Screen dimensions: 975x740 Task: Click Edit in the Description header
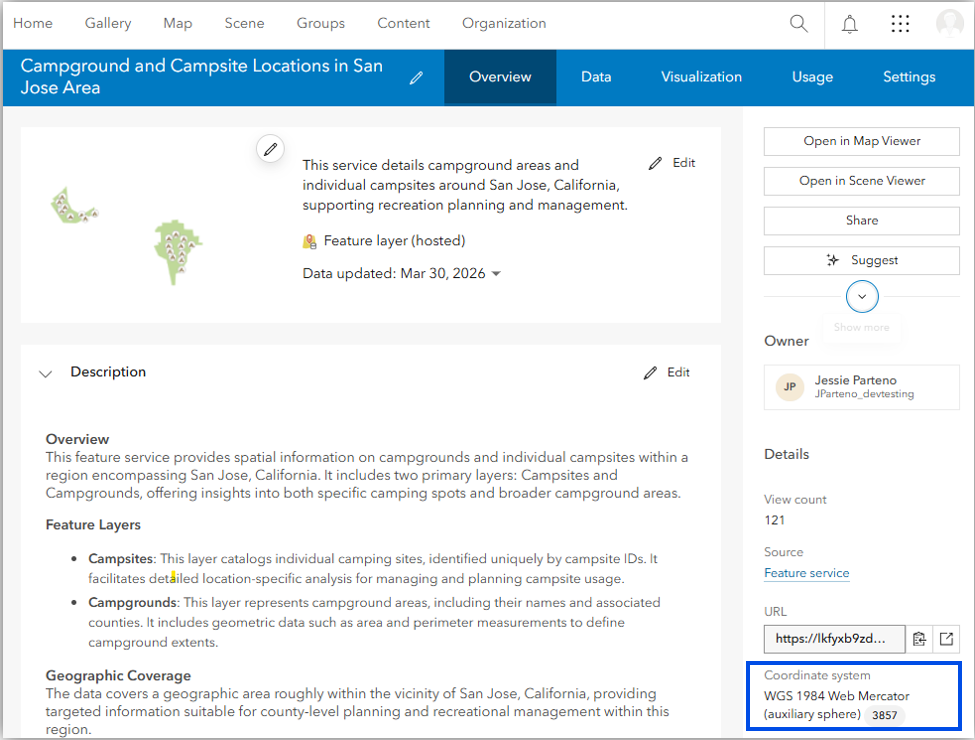(x=667, y=372)
